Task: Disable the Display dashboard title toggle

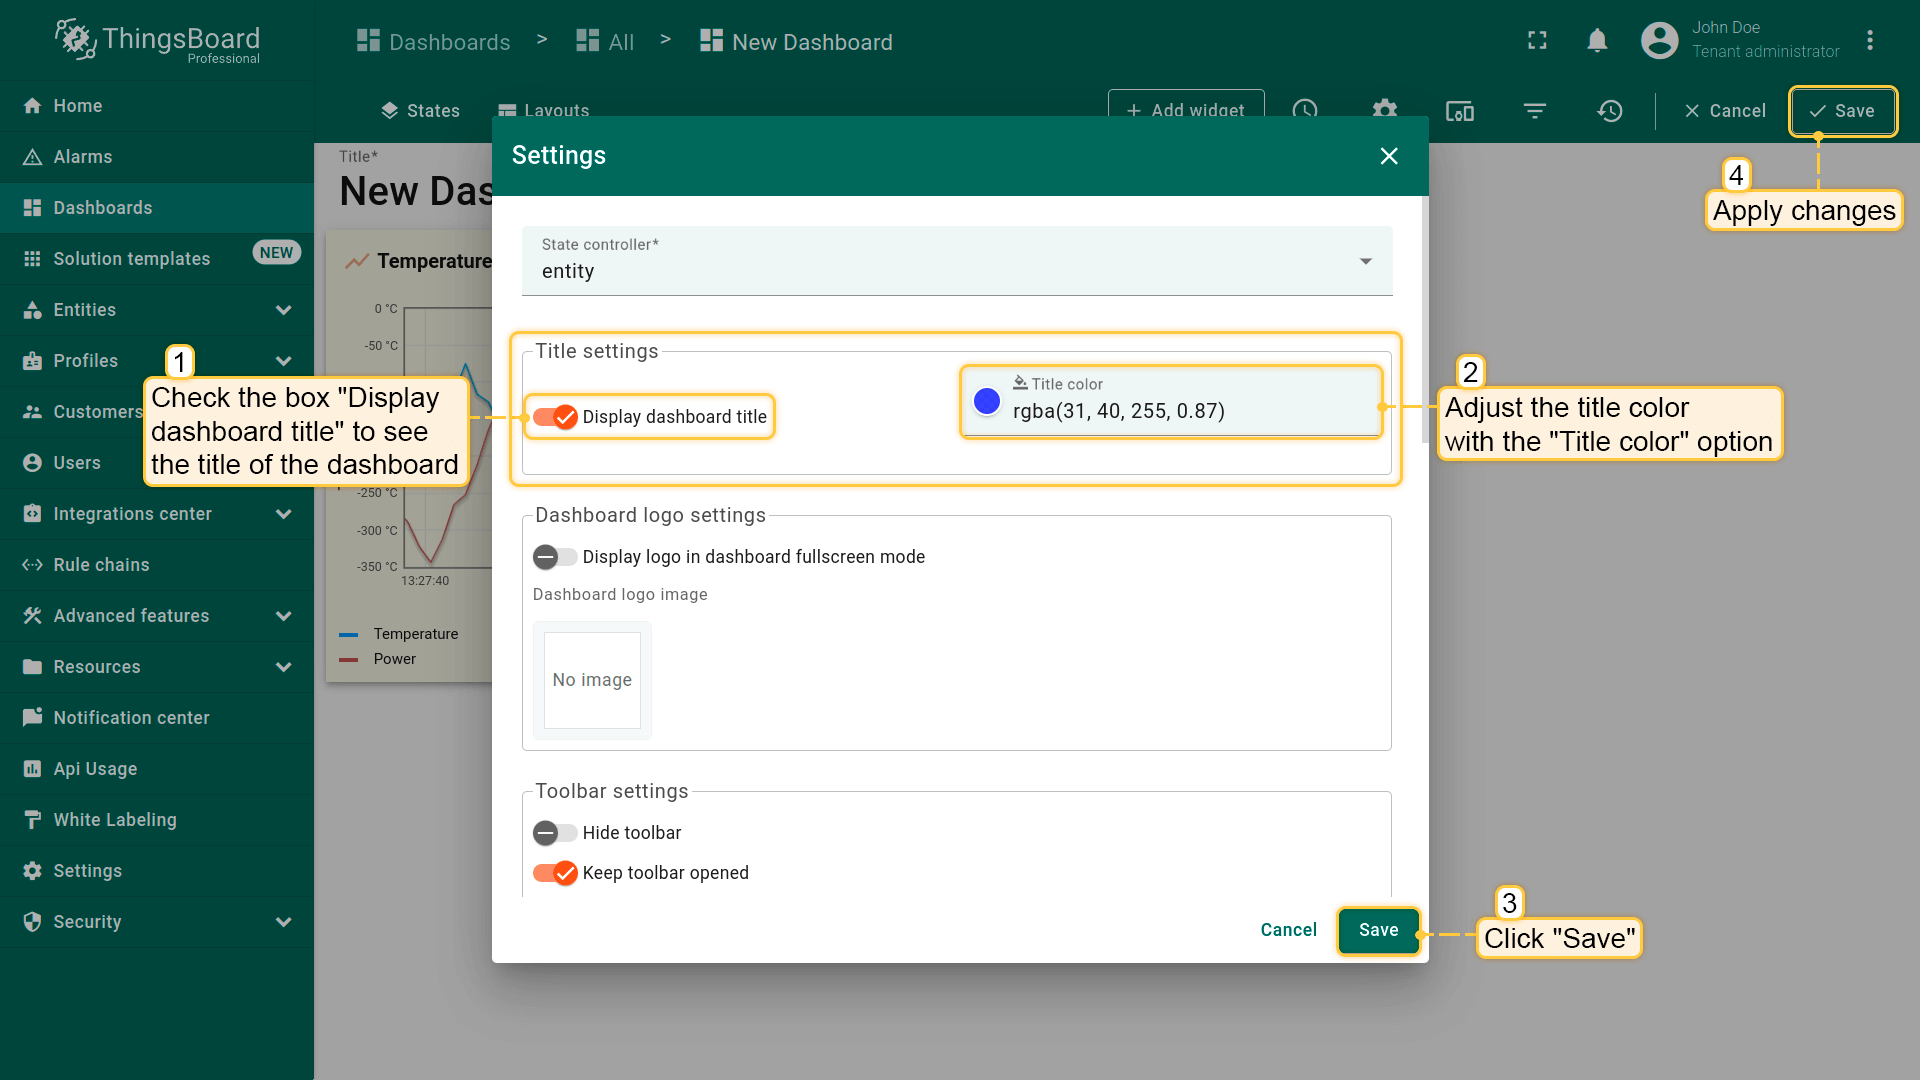Action: 555,417
